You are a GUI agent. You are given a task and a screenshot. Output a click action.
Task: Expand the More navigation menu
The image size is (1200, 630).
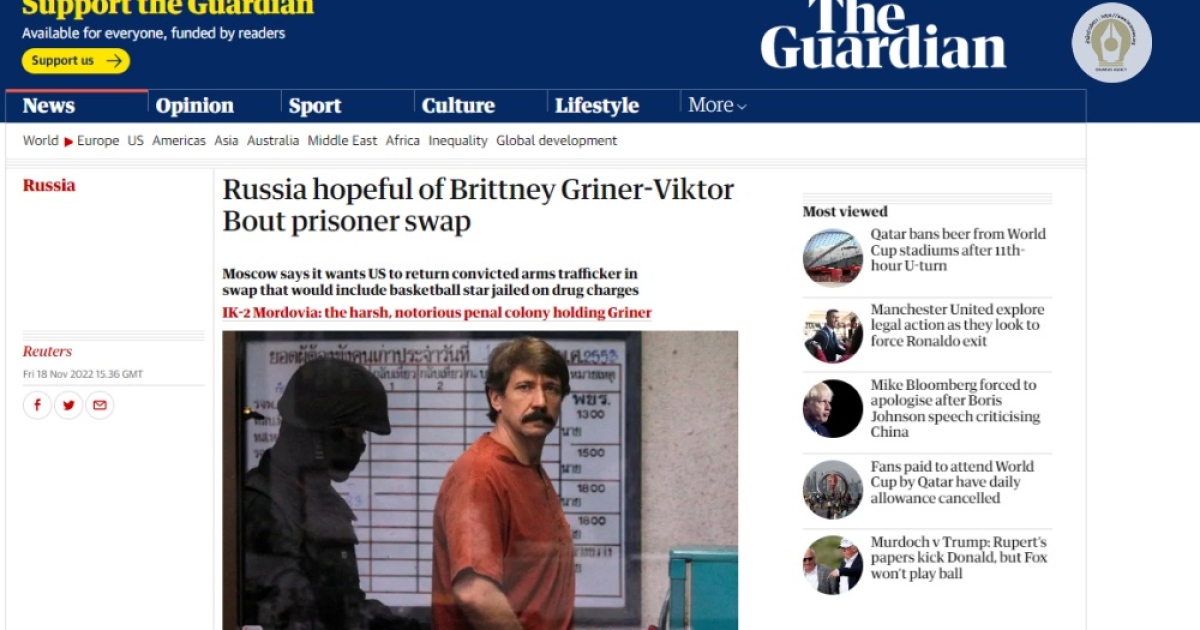[x=717, y=105]
